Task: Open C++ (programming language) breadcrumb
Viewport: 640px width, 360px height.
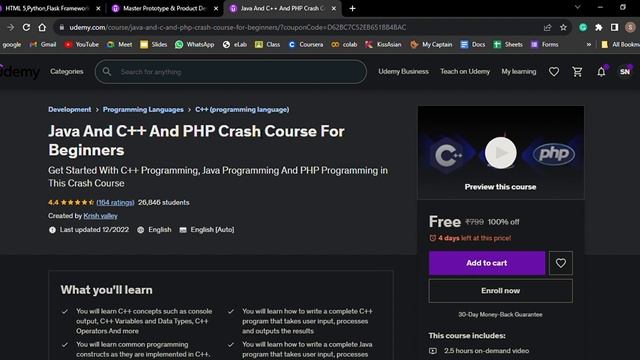Action: (242, 109)
